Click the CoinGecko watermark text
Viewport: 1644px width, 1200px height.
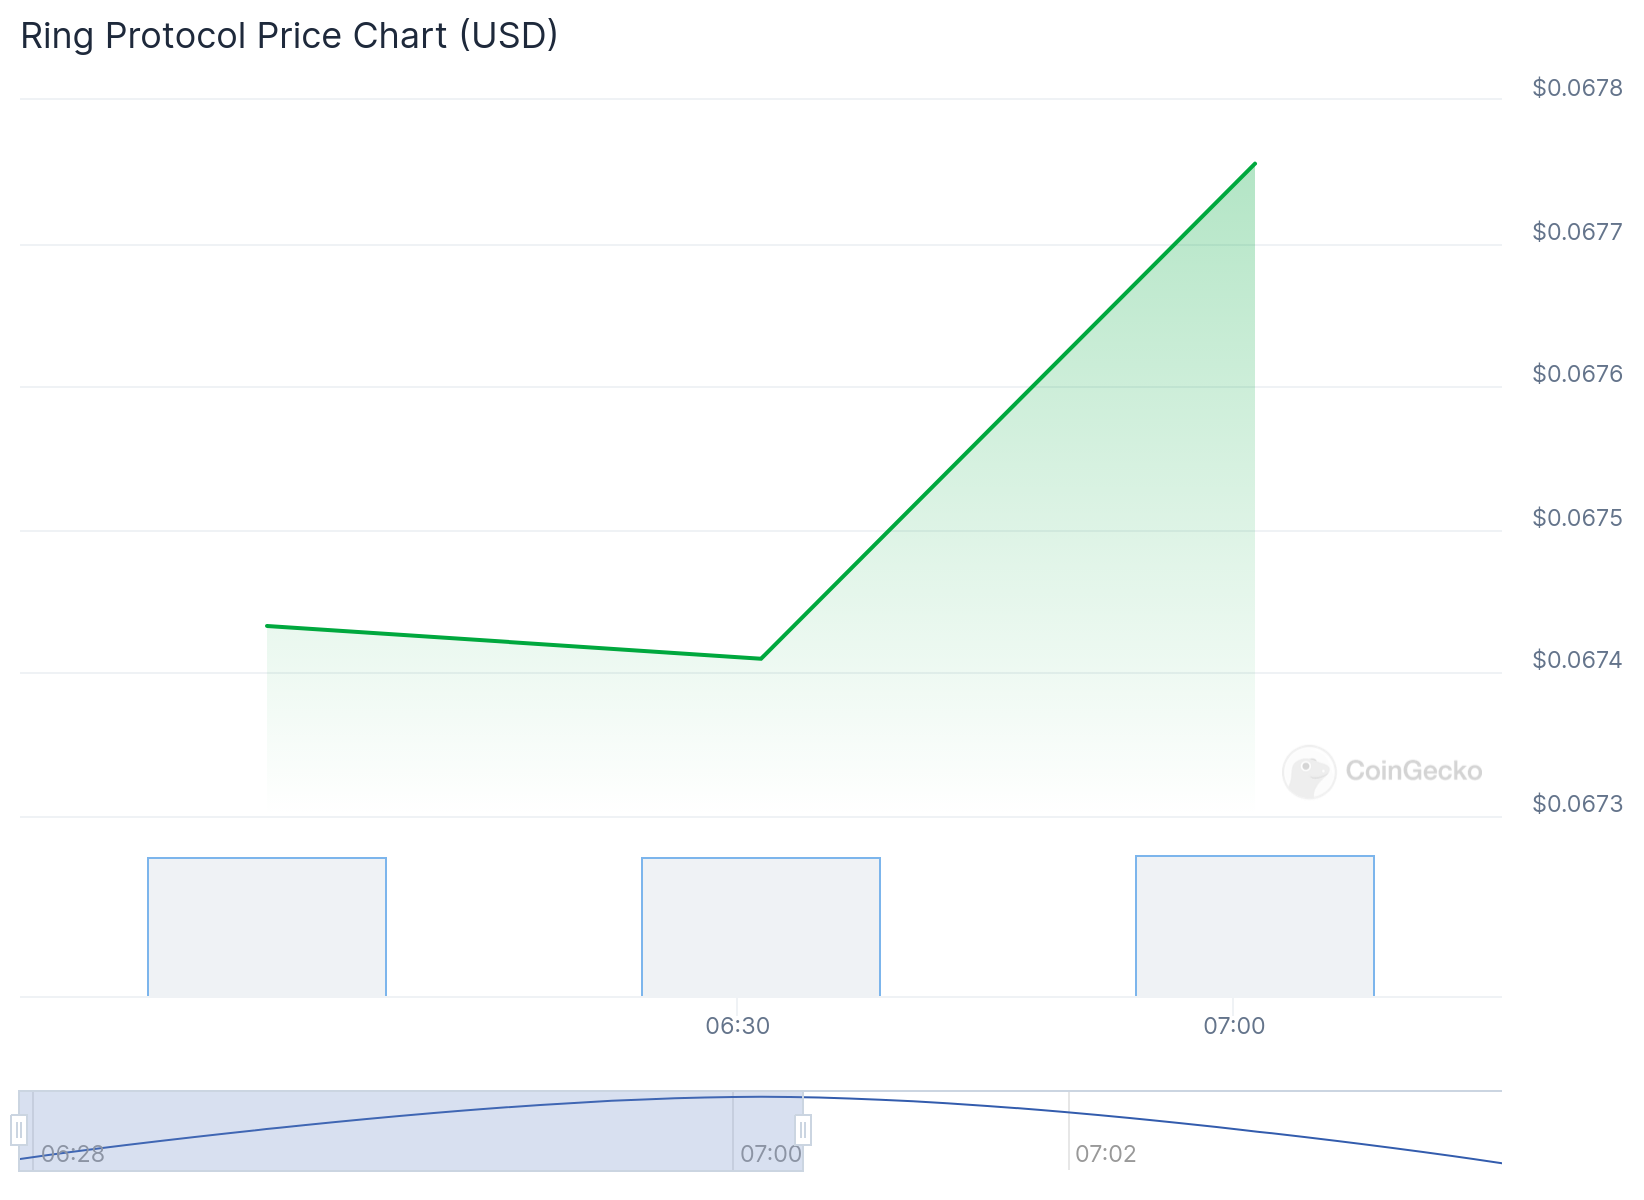coord(1413,771)
